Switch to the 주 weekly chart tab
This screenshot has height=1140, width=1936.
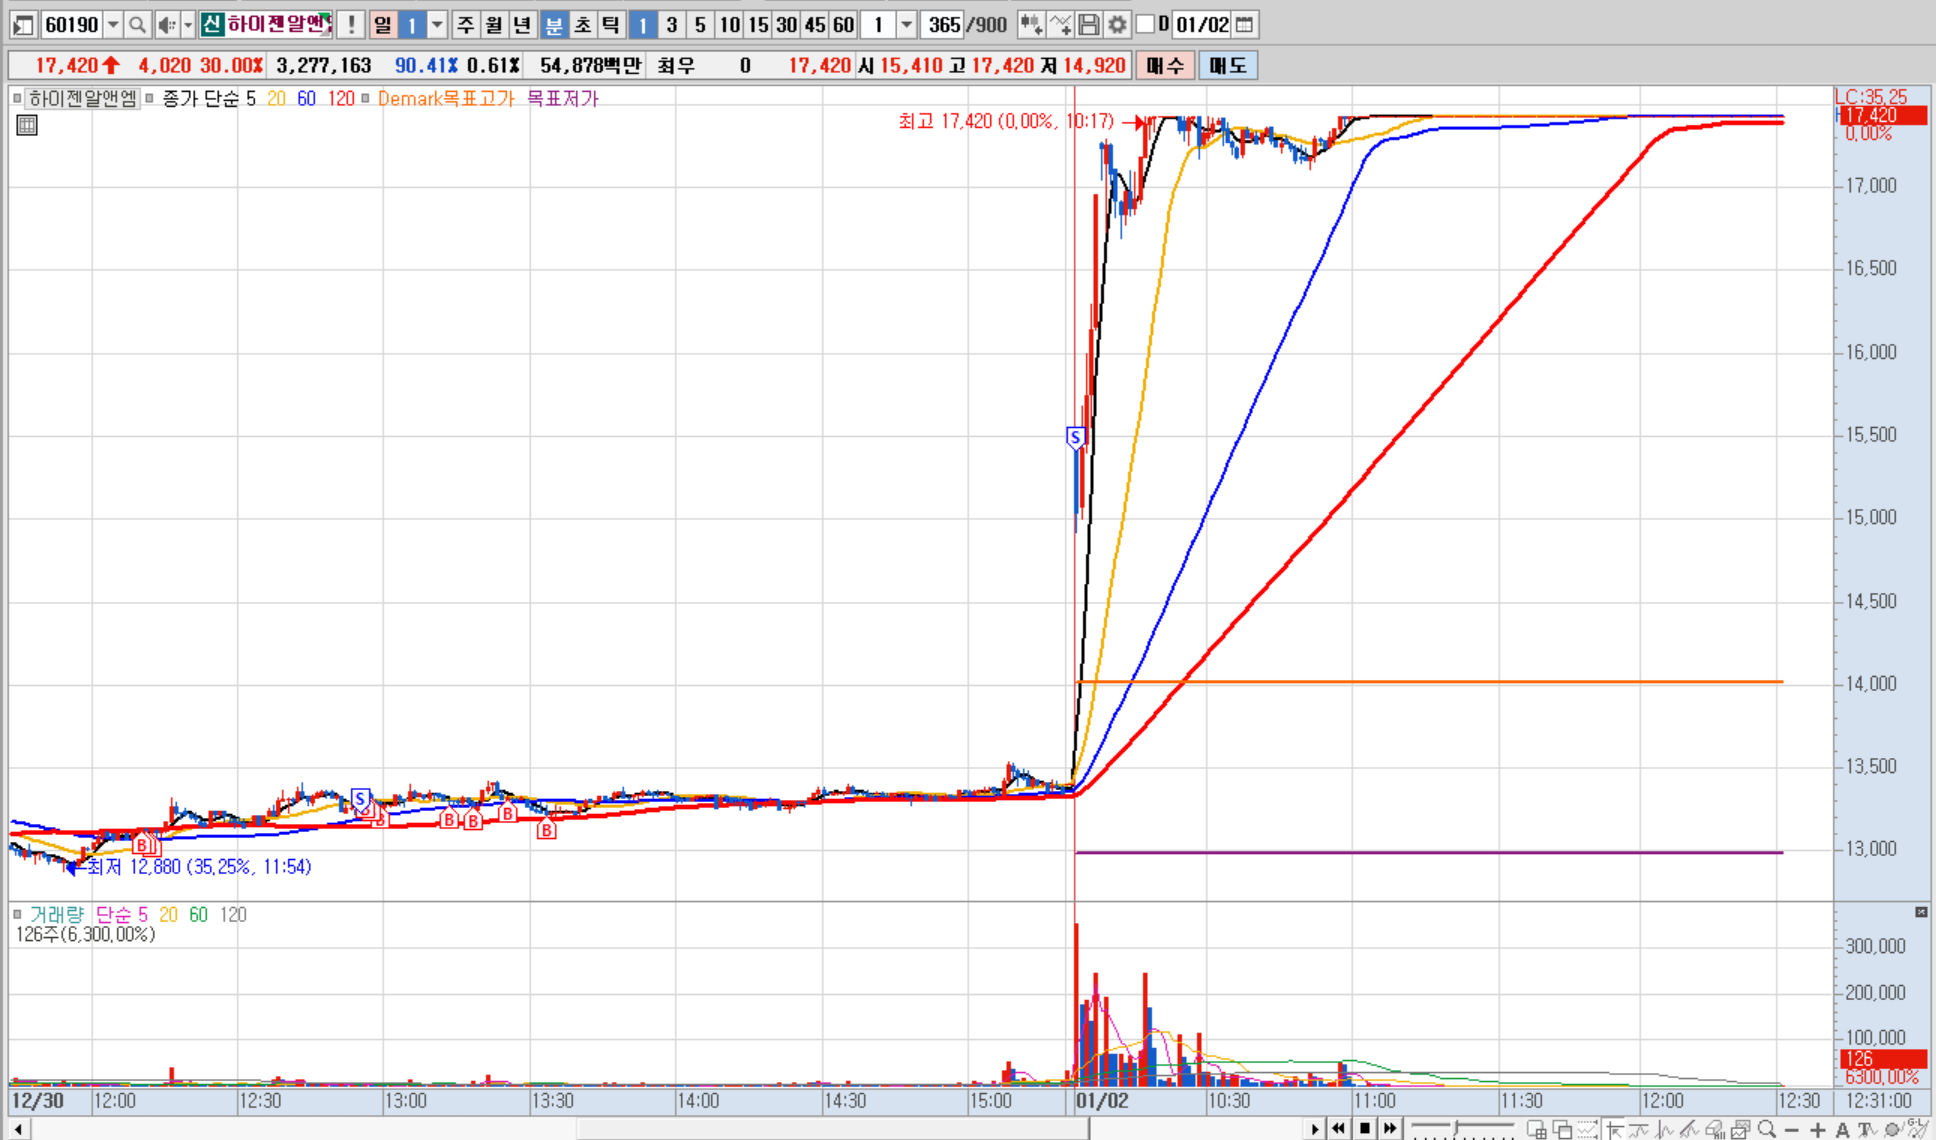465,24
